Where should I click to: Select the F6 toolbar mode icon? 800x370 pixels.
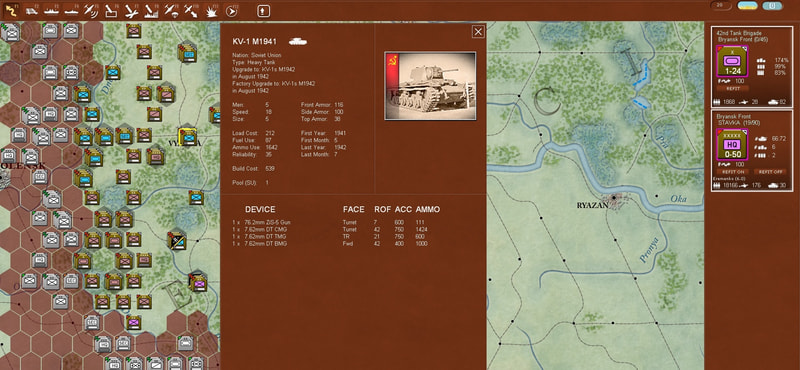tap(111, 10)
